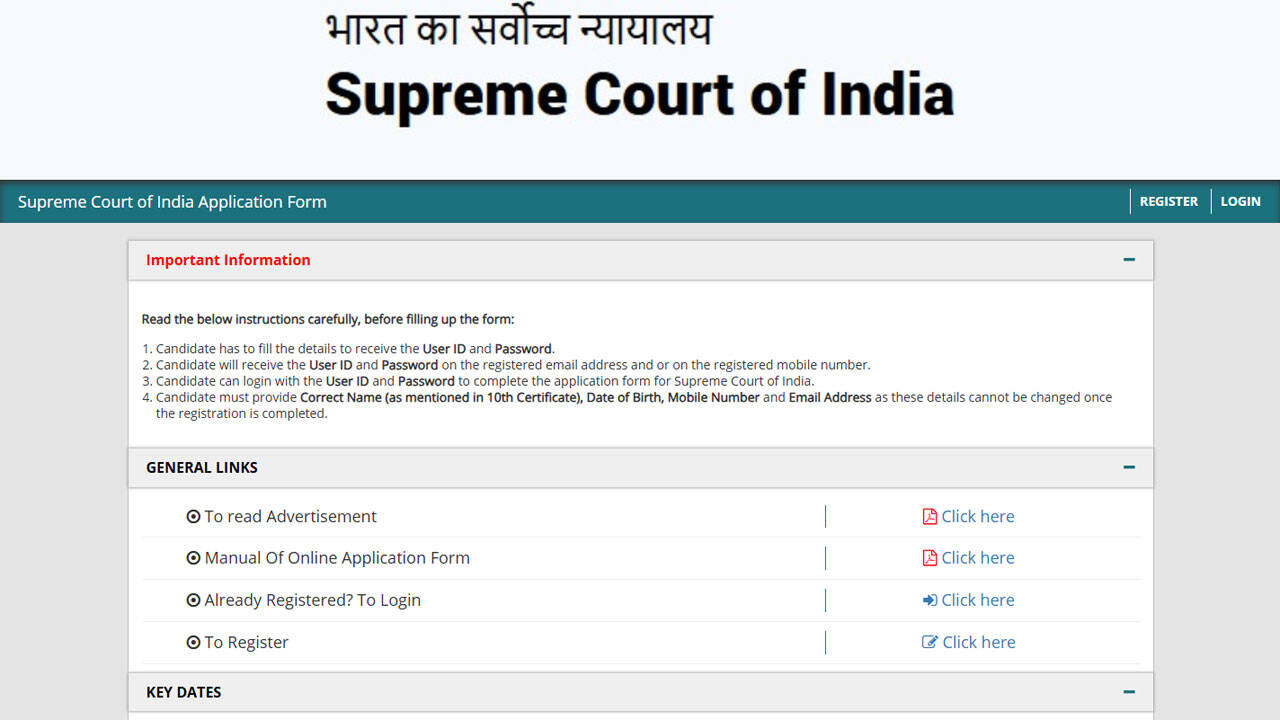Open LOGIN in the top navigation bar
1280x720 pixels.
click(x=1240, y=201)
